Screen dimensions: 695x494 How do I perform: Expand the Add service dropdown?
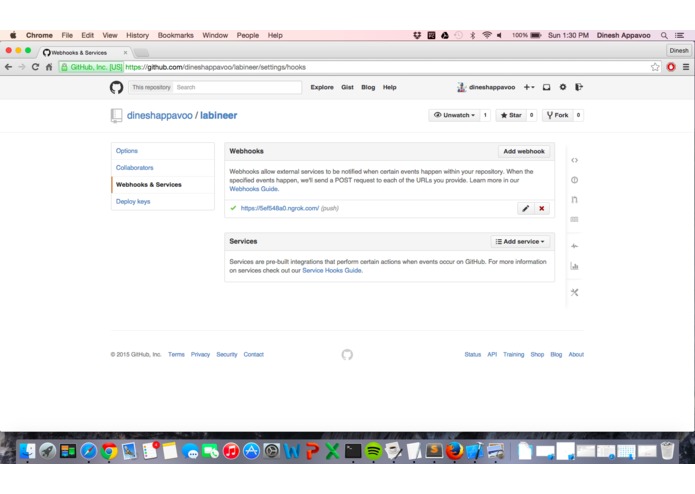point(520,241)
